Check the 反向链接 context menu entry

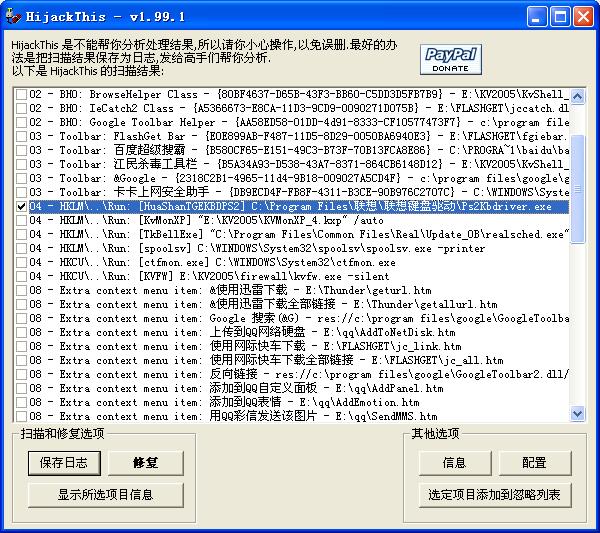[21, 374]
